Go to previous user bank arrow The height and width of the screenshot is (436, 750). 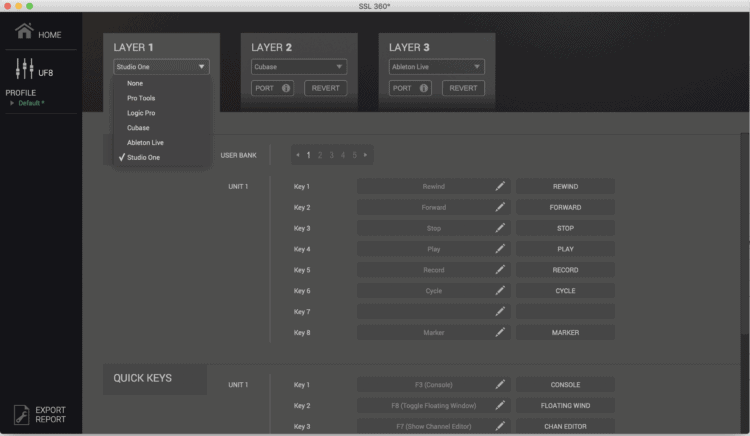(298, 155)
